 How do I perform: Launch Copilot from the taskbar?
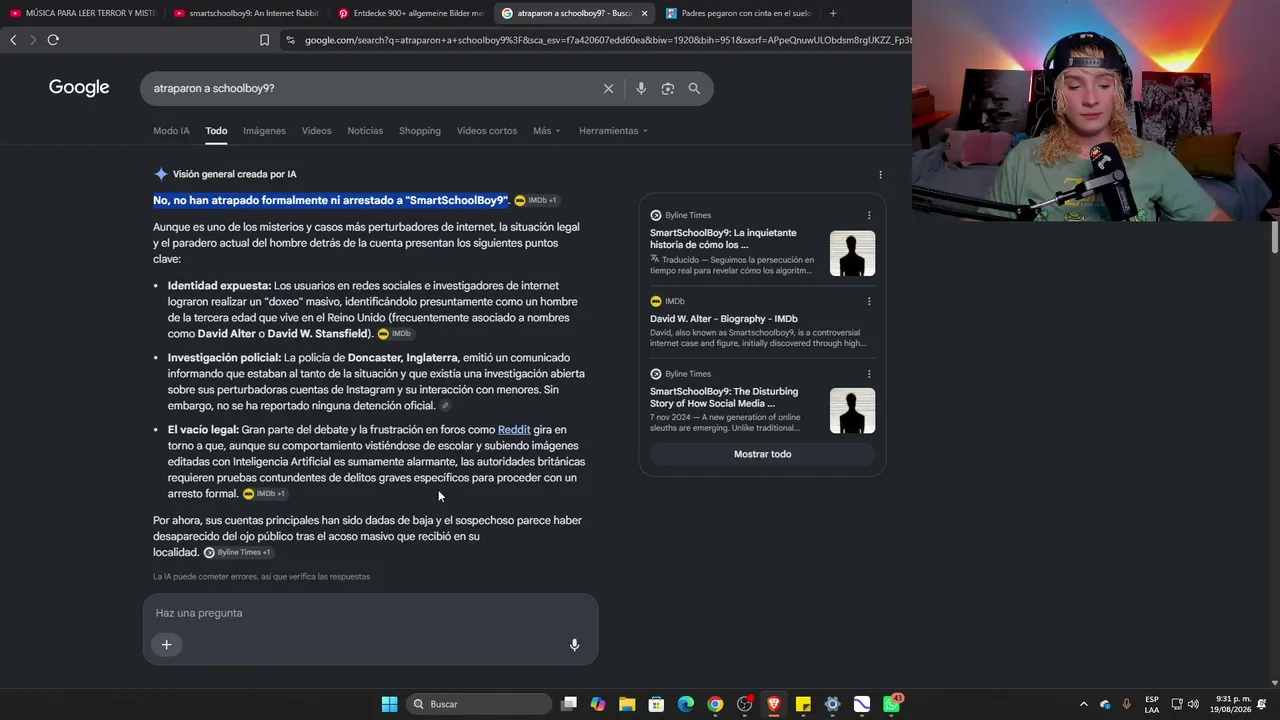[x=598, y=704]
